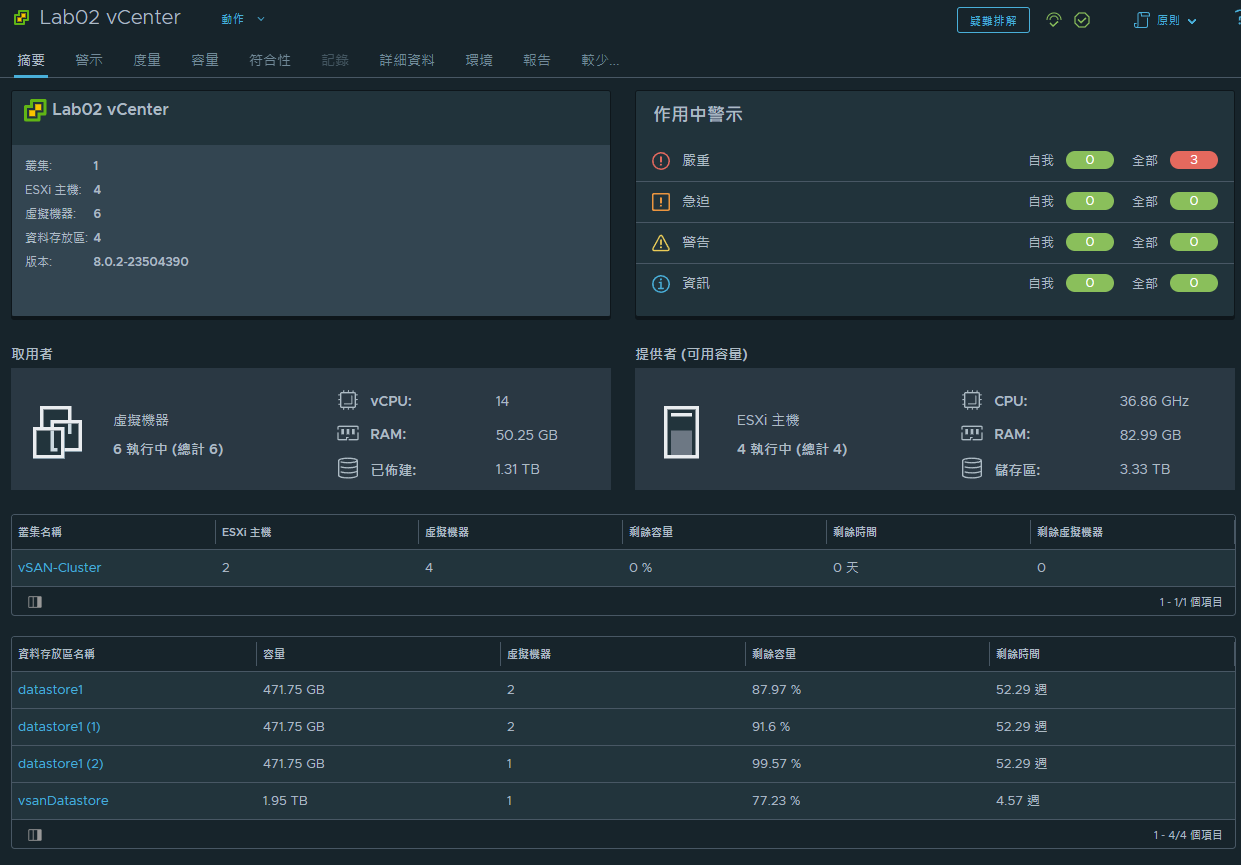Sort by the 叢集名稱 column header

(x=40, y=532)
